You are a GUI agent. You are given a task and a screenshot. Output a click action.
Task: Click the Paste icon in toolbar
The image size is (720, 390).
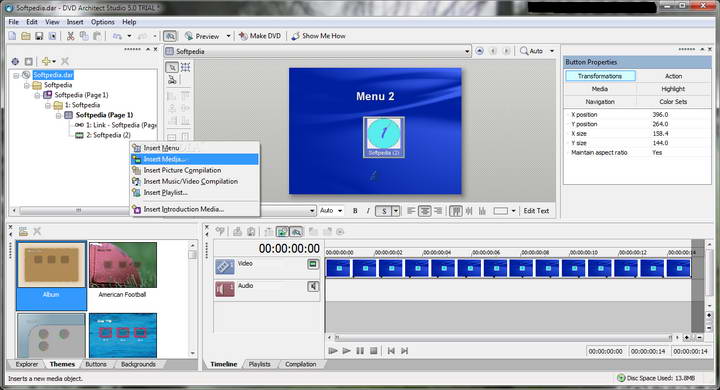tap(97, 36)
